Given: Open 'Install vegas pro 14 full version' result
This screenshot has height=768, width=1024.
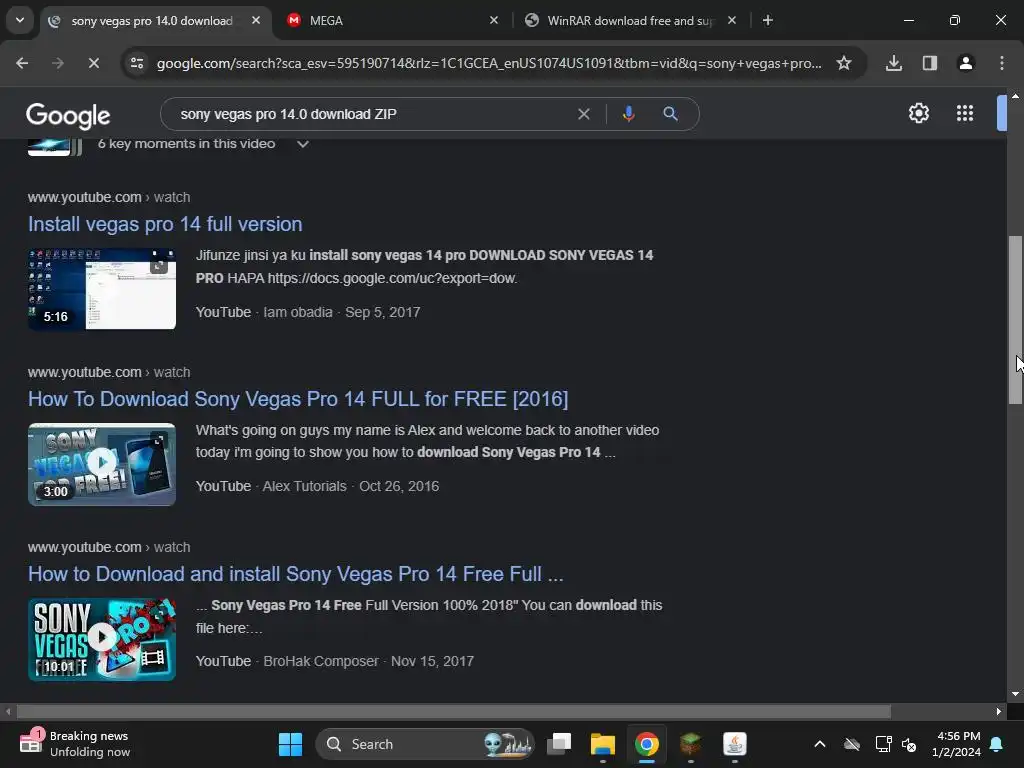Looking at the screenshot, I should click(x=165, y=224).
